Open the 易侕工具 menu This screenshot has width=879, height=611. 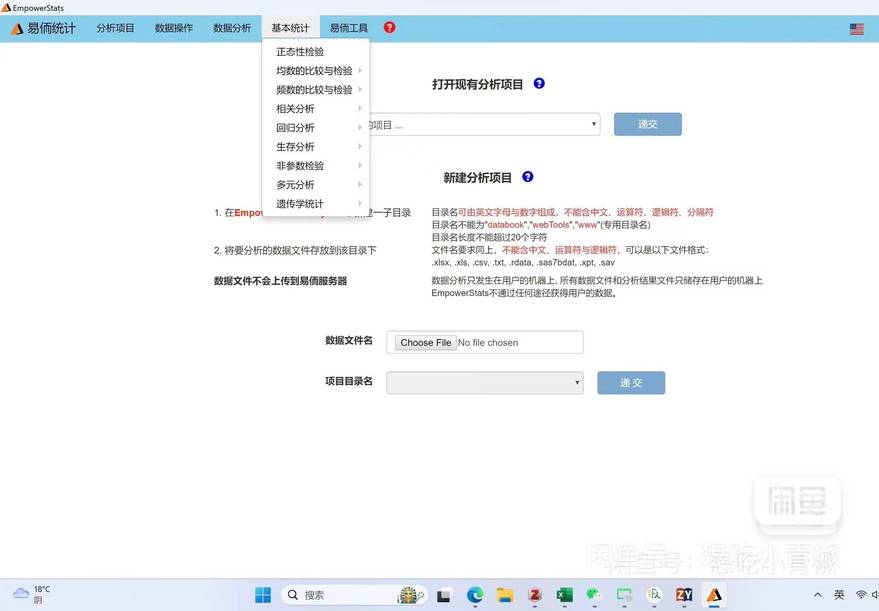(x=349, y=28)
